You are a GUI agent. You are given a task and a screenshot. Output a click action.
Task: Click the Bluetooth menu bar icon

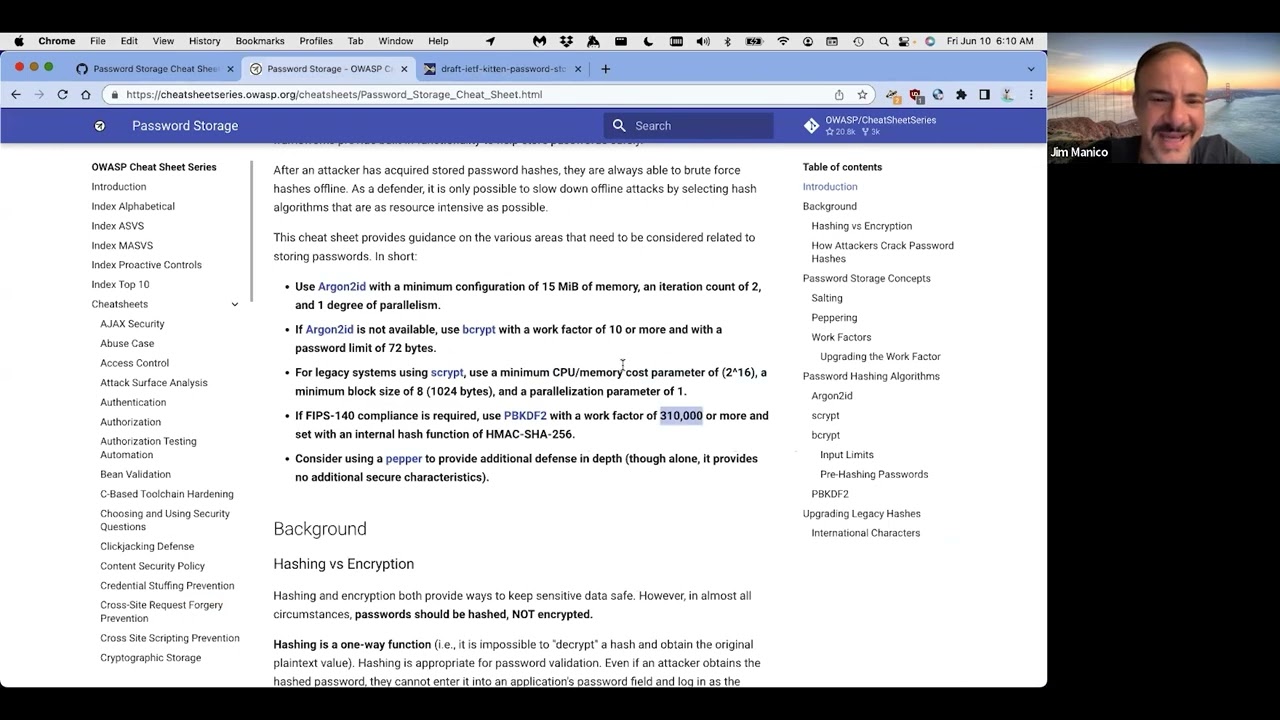[x=727, y=41]
